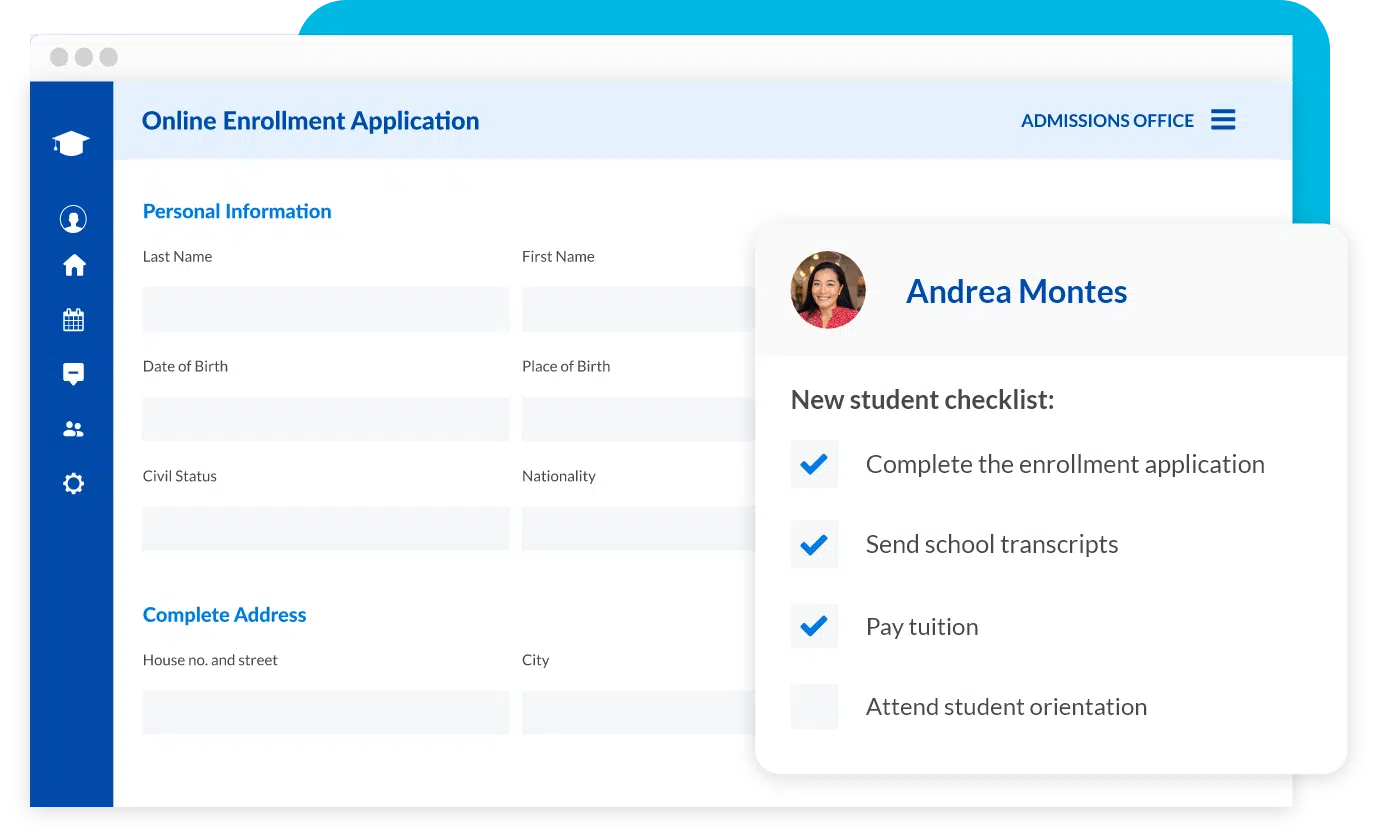Image resolution: width=1378 pixels, height=840 pixels.
Task: Select the Civil Status field
Action: pos(325,528)
